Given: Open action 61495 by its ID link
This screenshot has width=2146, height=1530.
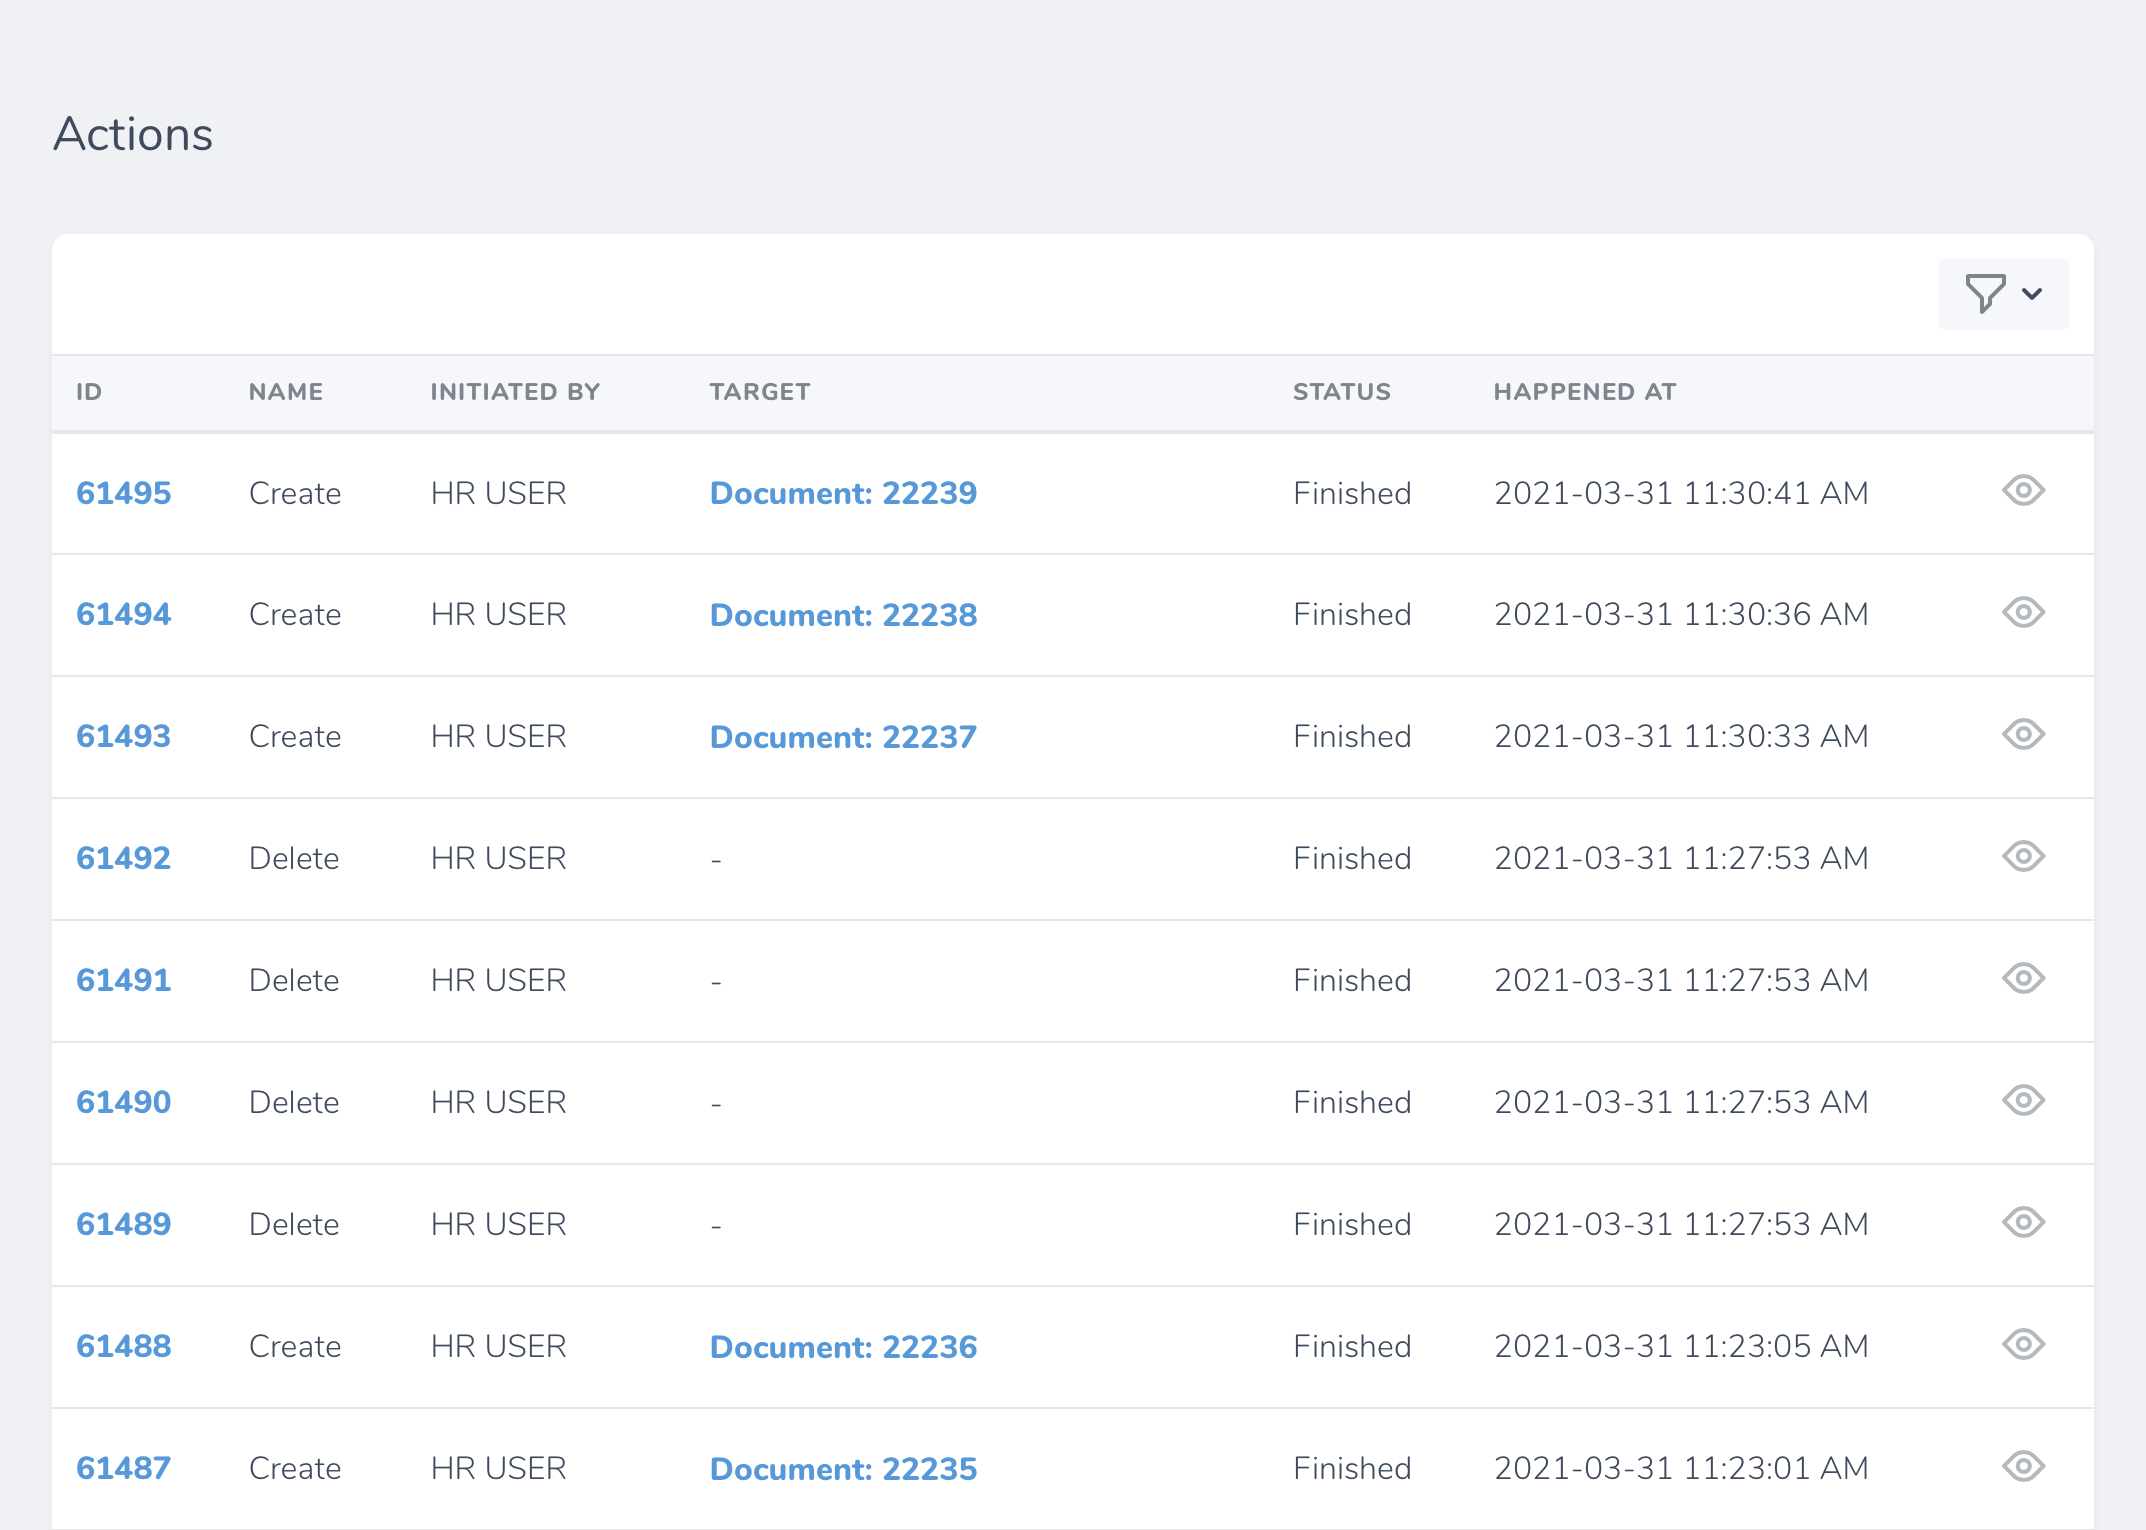Looking at the screenshot, I should point(123,492).
